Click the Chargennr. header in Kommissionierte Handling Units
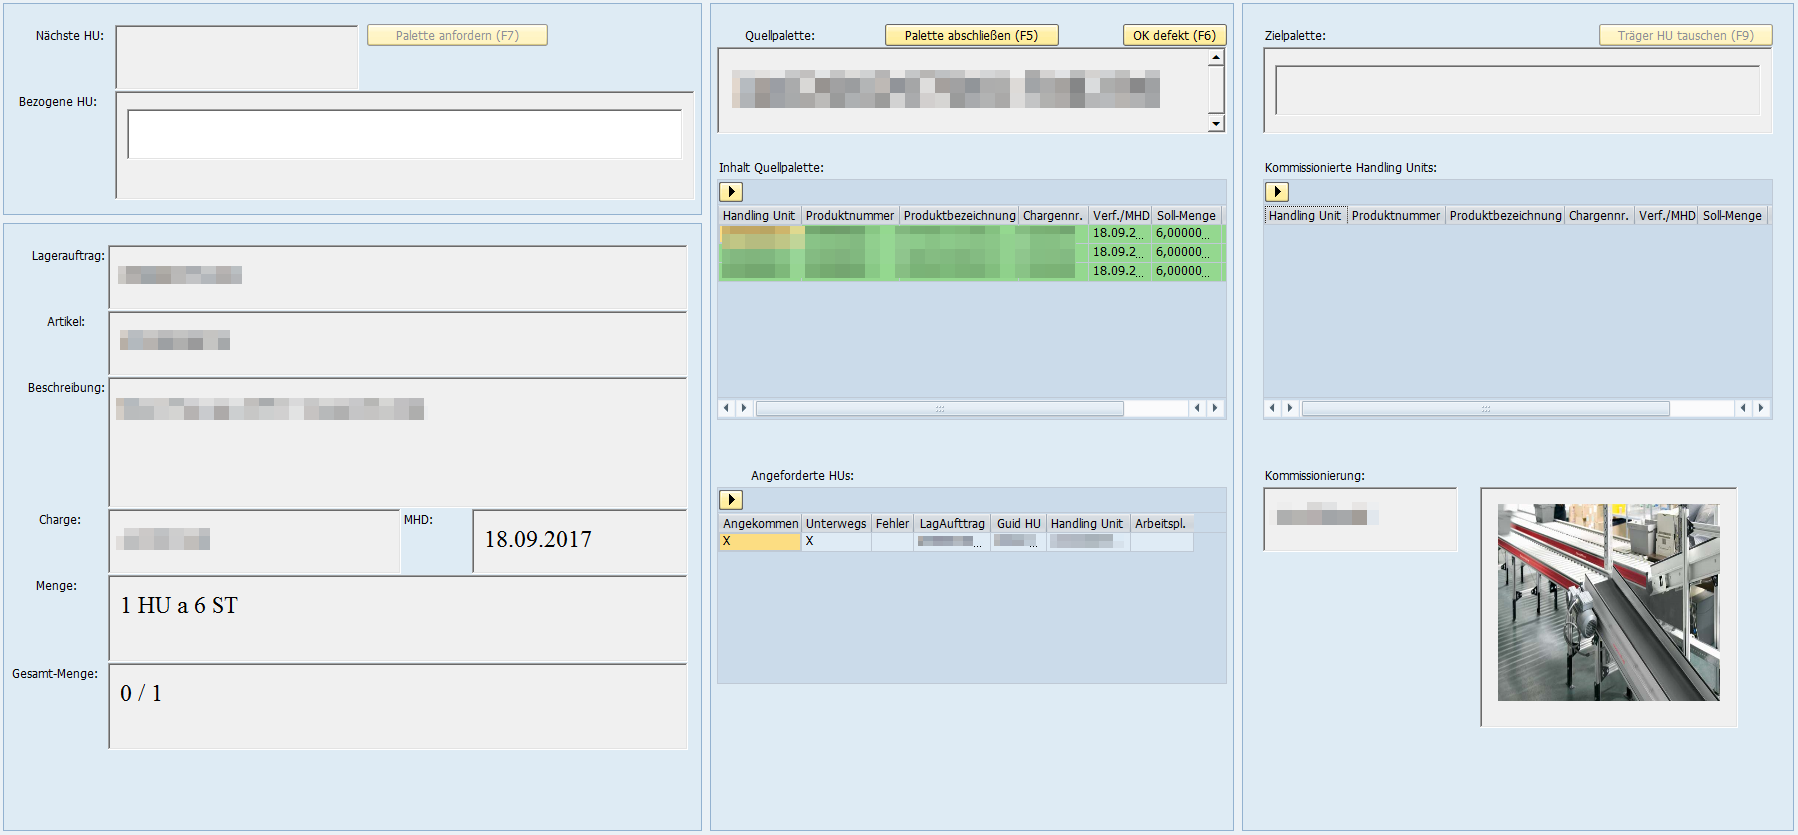This screenshot has height=835, width=1798. [x=1598, y=216]
